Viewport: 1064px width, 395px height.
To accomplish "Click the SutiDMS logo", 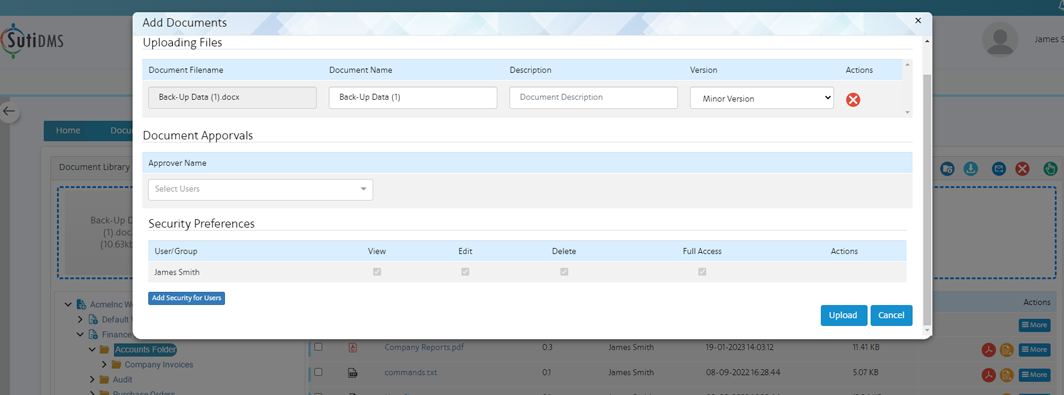I will click(33, 40).
